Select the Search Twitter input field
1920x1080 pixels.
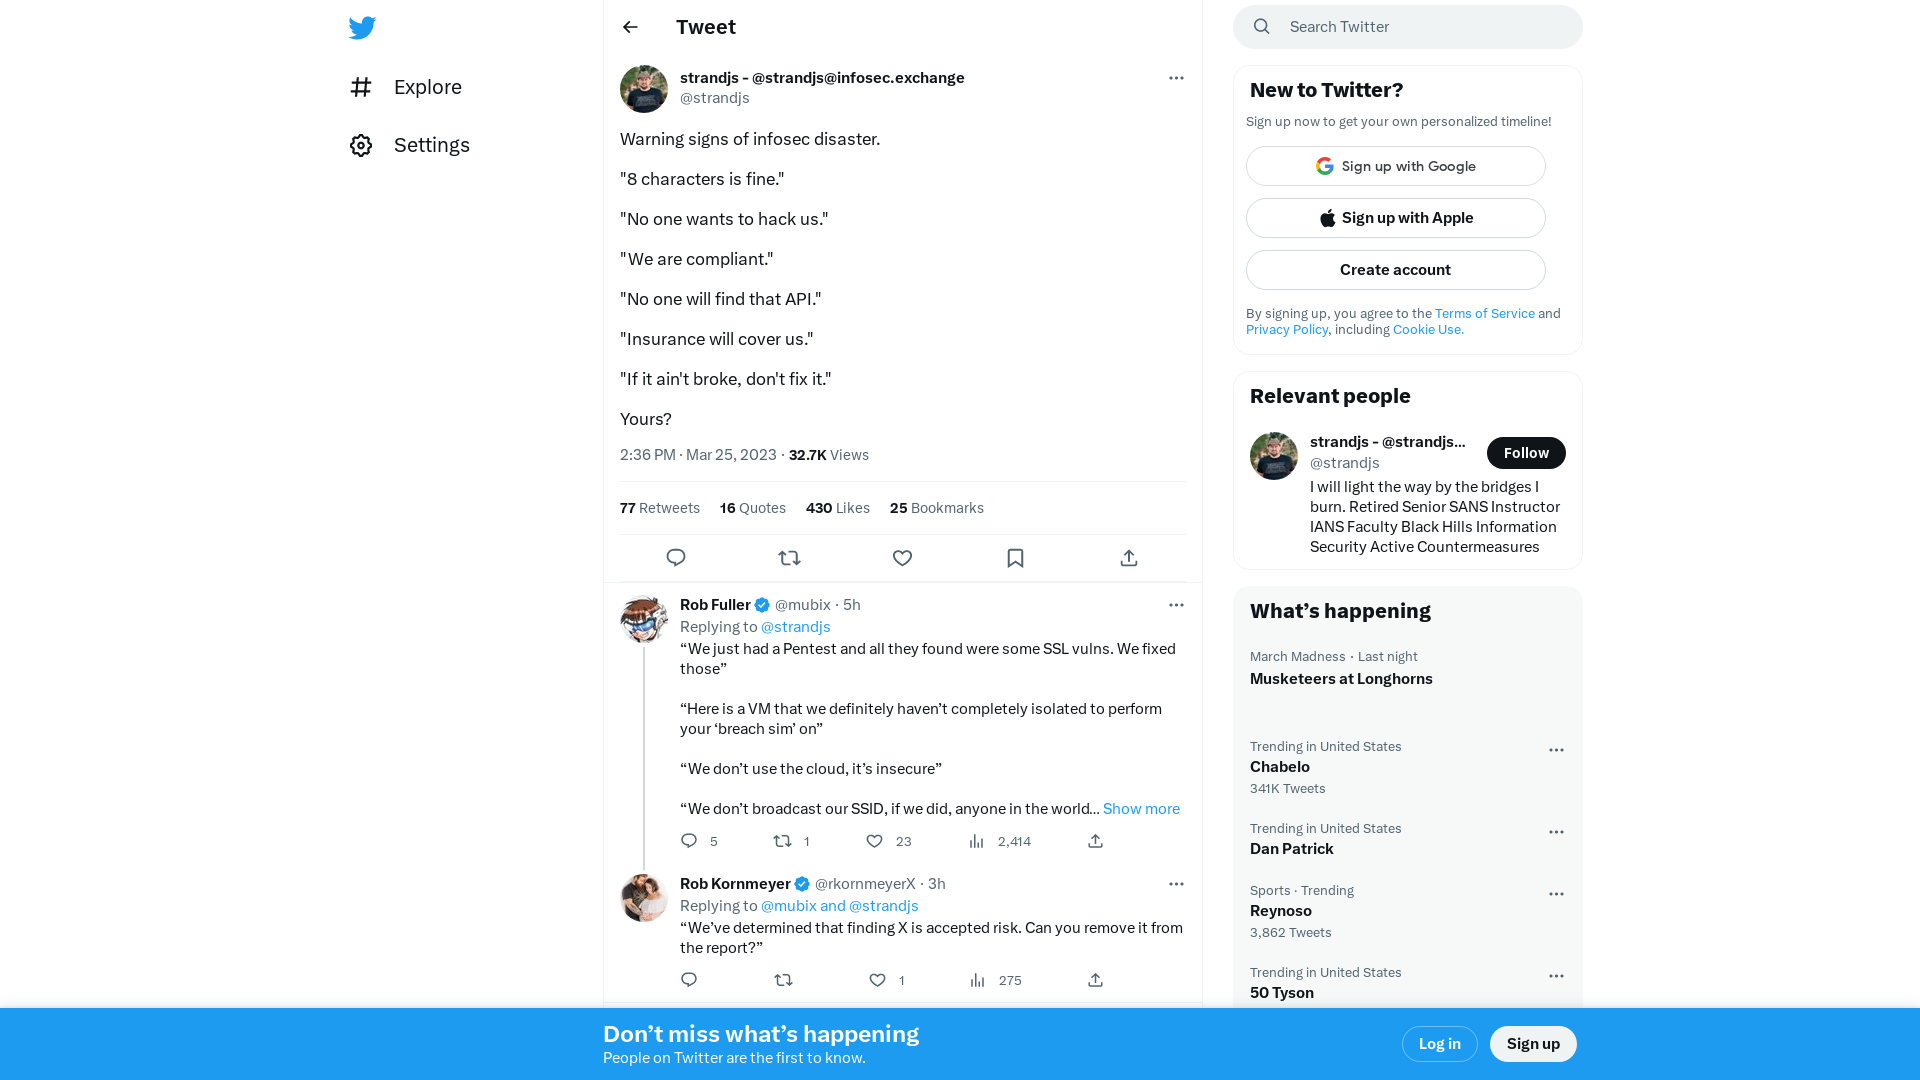[1407, 26]
